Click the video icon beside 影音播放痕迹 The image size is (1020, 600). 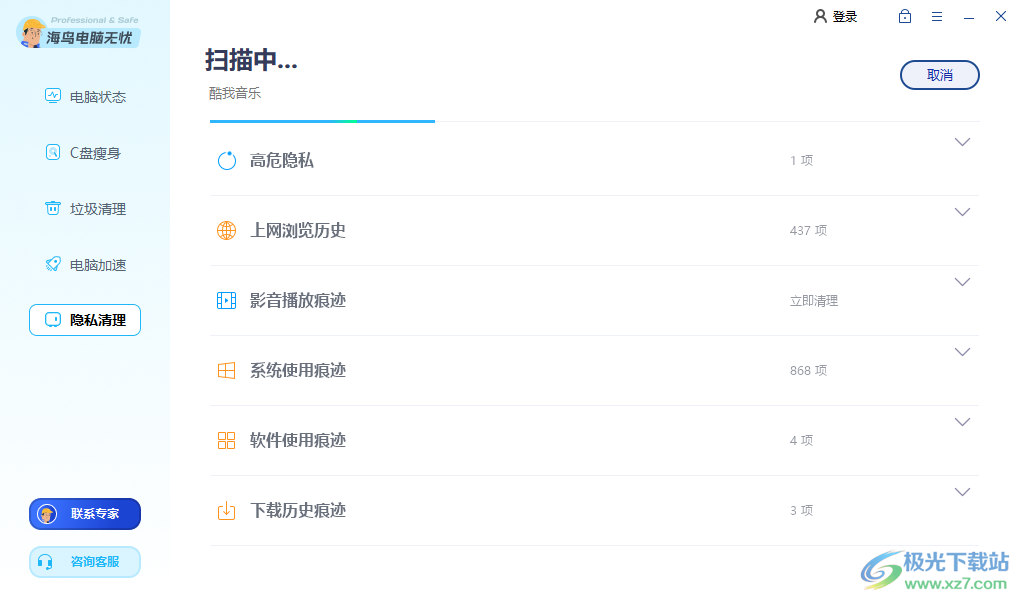[226, 300]
